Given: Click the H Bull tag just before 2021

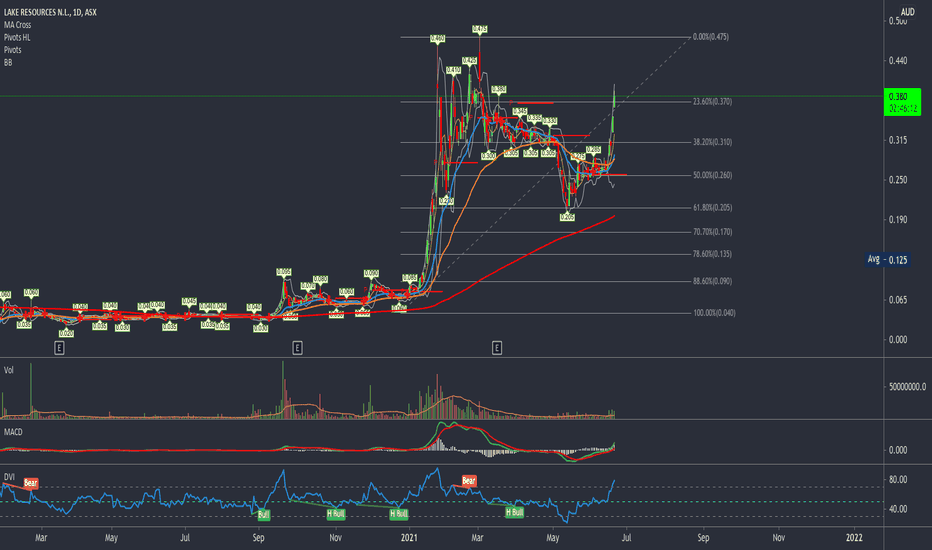Looking at the screenshot, I should 399,513.
